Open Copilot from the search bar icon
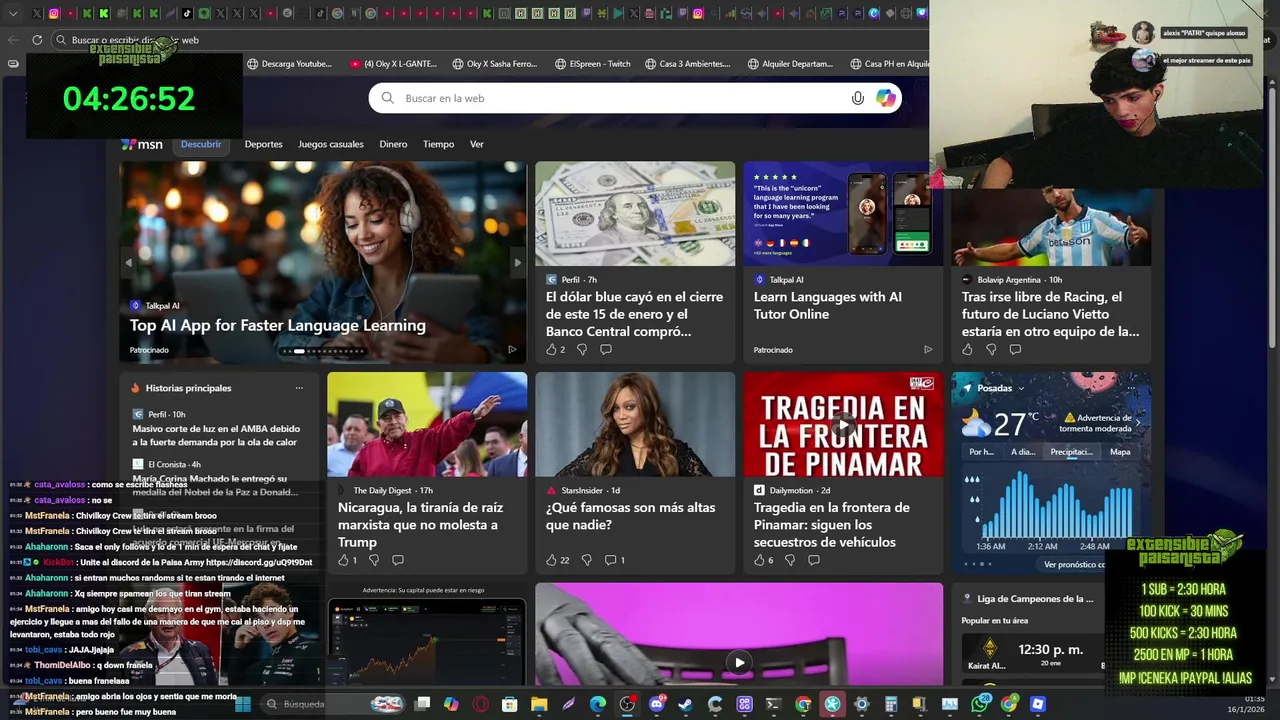Screen dimensions: 1280x720 pos(885,98)
